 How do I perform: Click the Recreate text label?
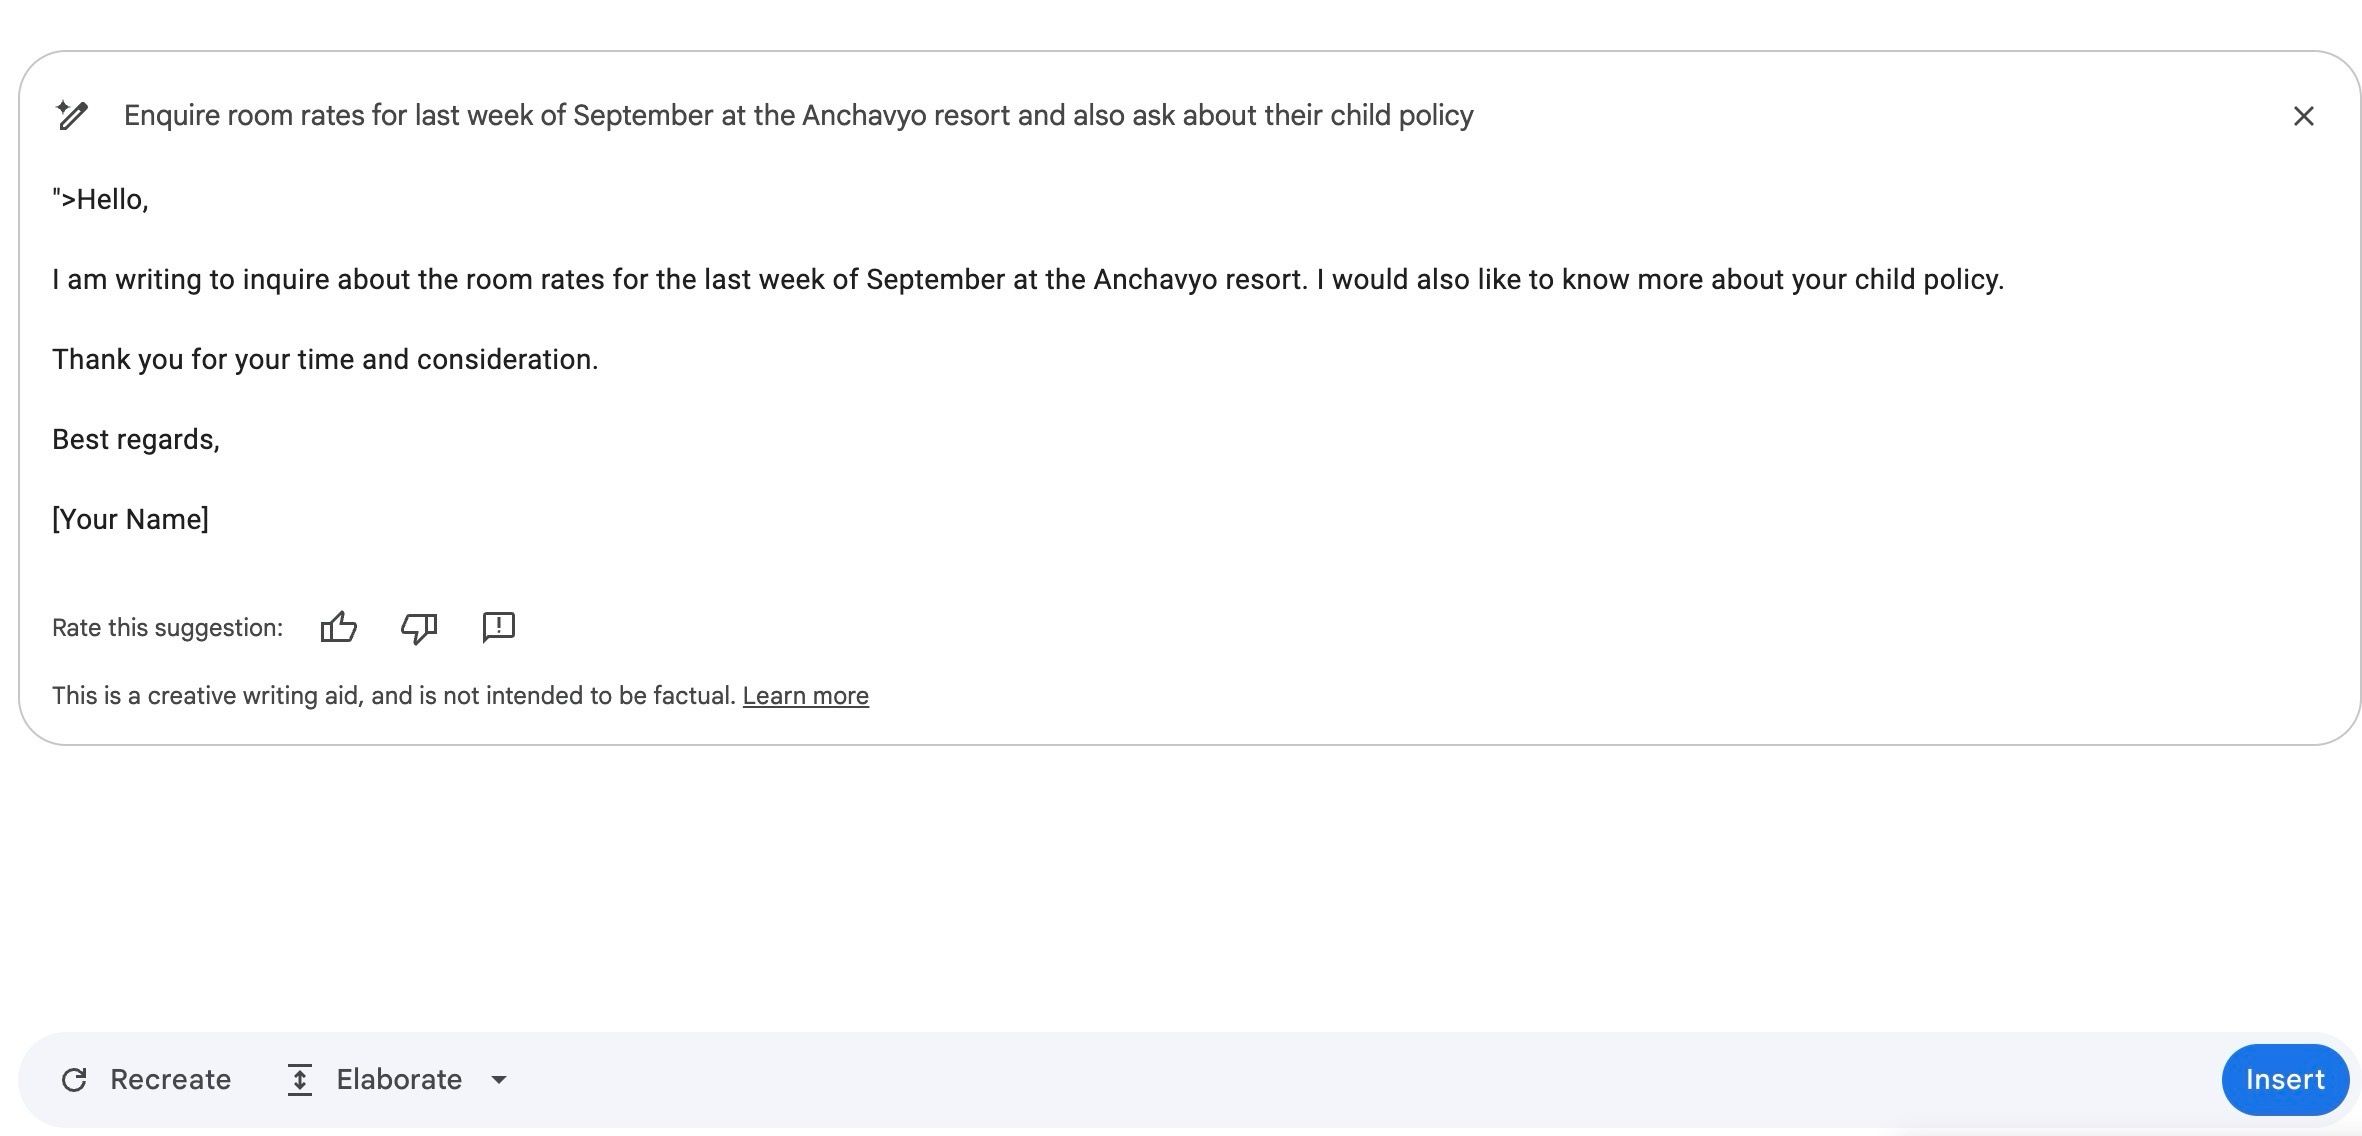coord(170,1080)
